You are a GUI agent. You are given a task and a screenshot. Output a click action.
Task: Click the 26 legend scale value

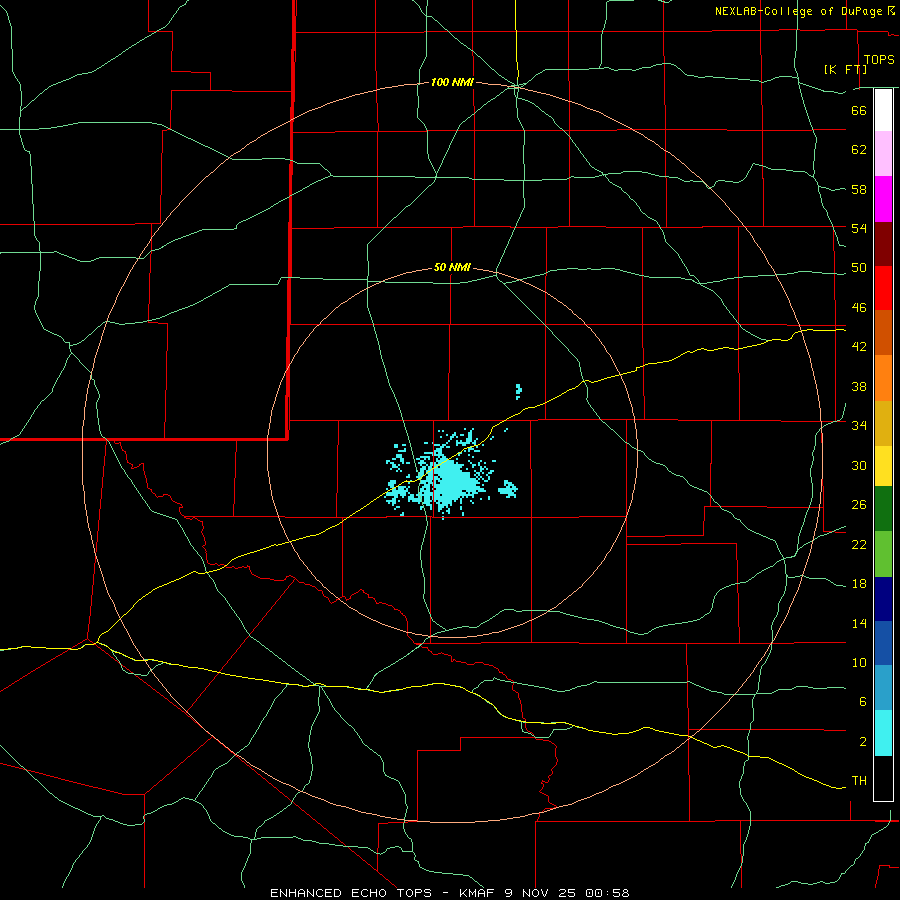pos(859,505)
